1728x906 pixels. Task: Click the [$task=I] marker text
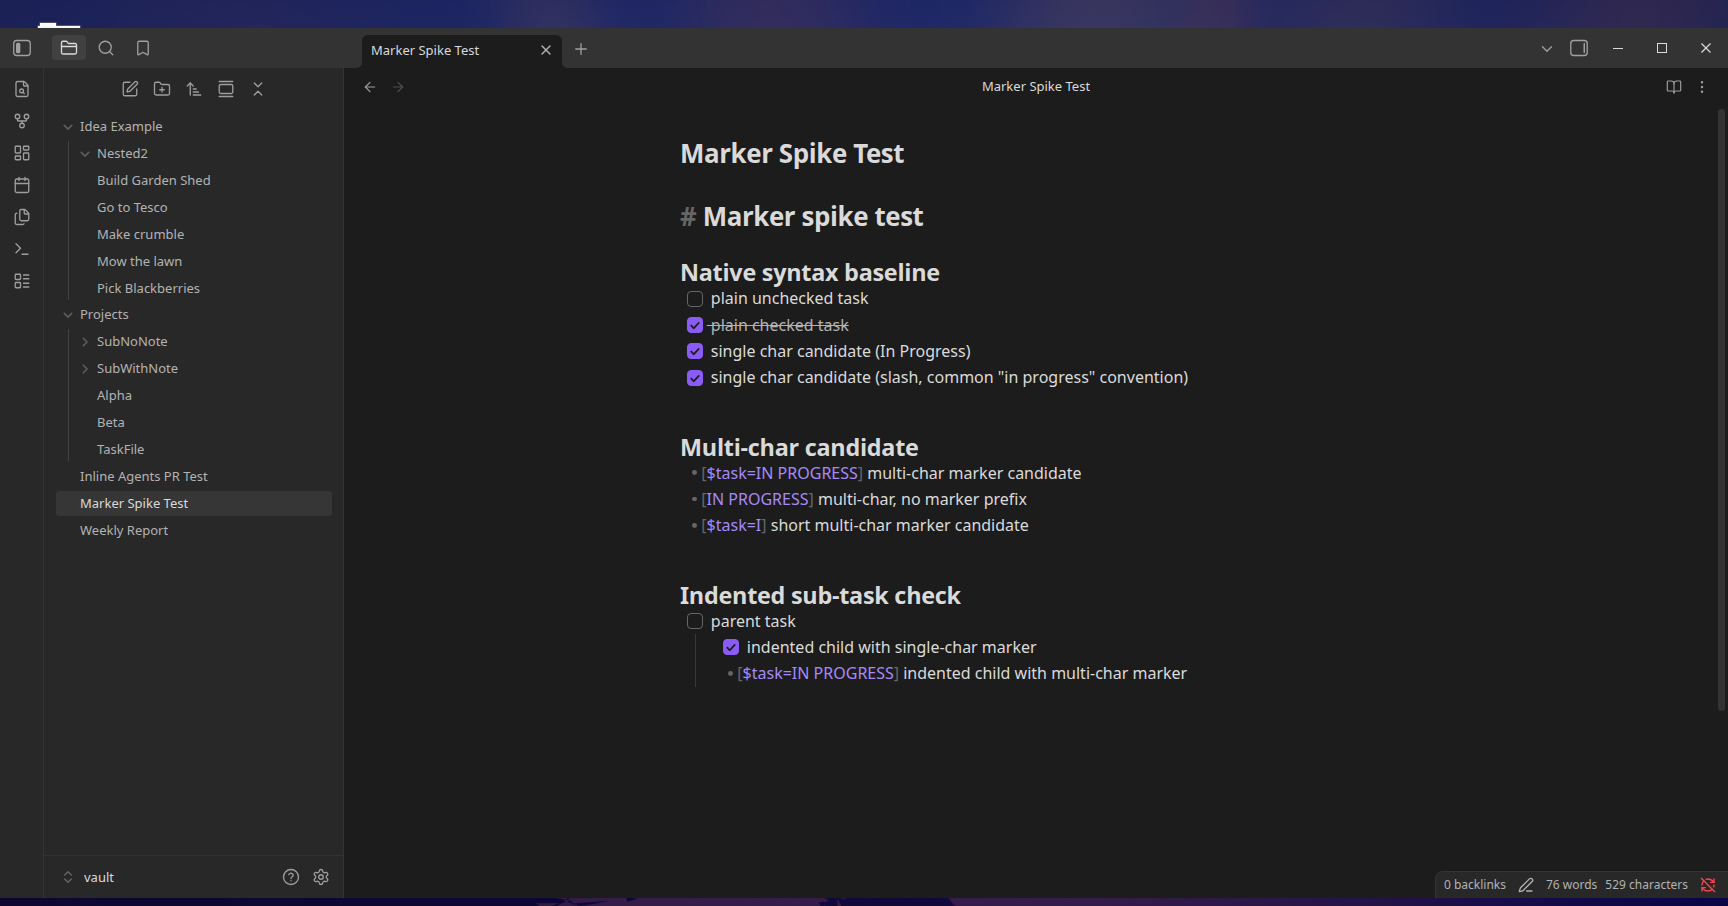click(x=734, y=525)
